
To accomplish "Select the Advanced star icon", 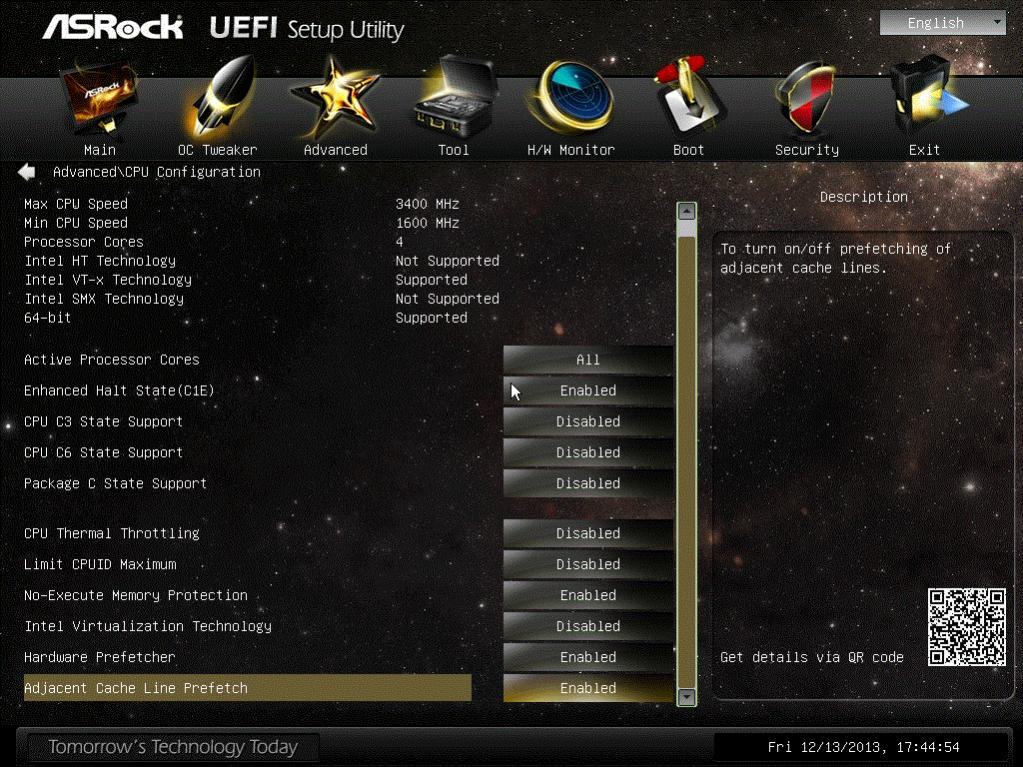I will [x=335, y=98].
